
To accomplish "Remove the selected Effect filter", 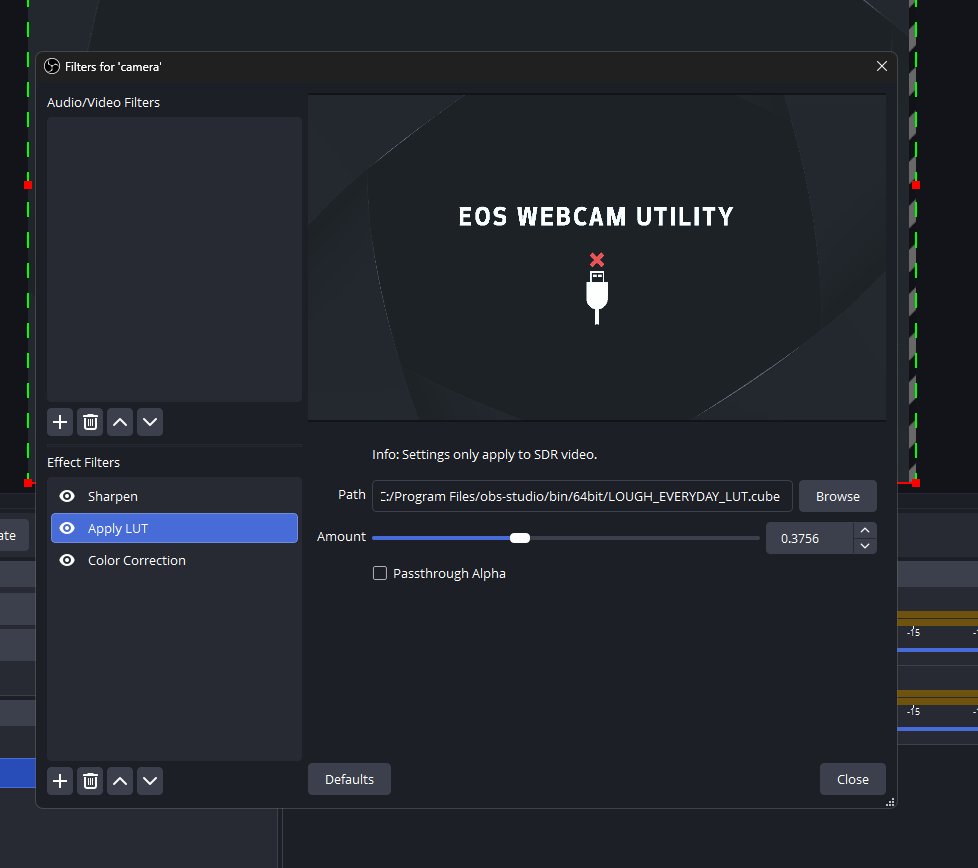I will click(x=90, y=781).
